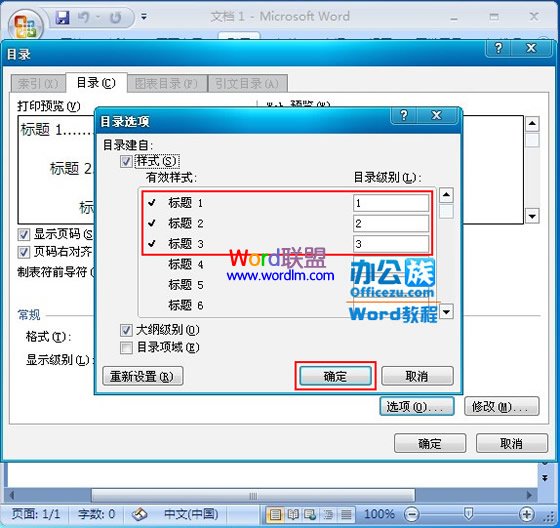
Task: Click the horizontal scrollbar left arrow
Action: 11,496
